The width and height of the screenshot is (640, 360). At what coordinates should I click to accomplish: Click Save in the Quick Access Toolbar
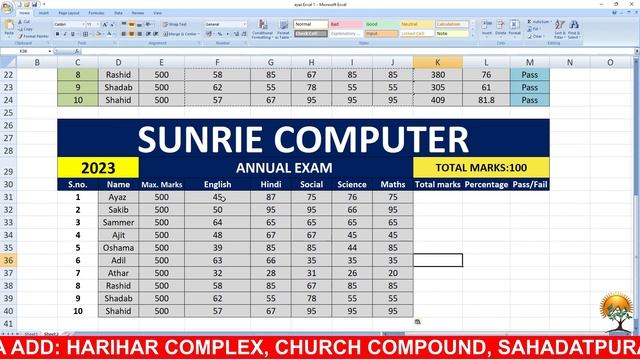point(35,4)
